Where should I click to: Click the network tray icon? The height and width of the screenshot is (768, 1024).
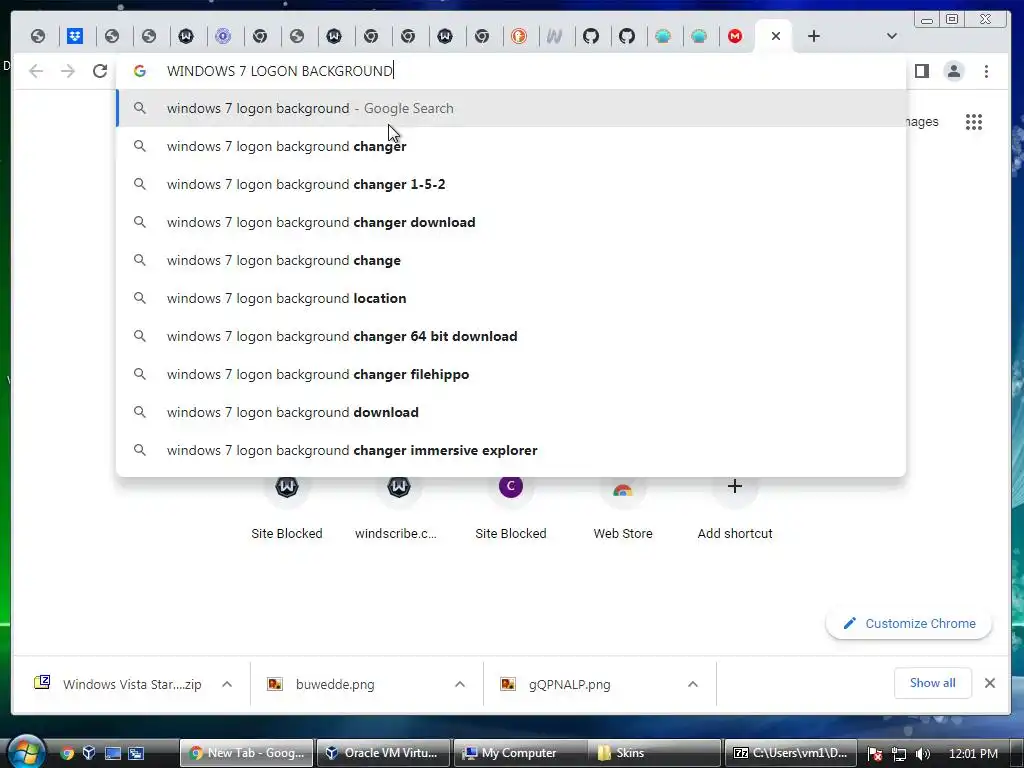coord(899,754)
